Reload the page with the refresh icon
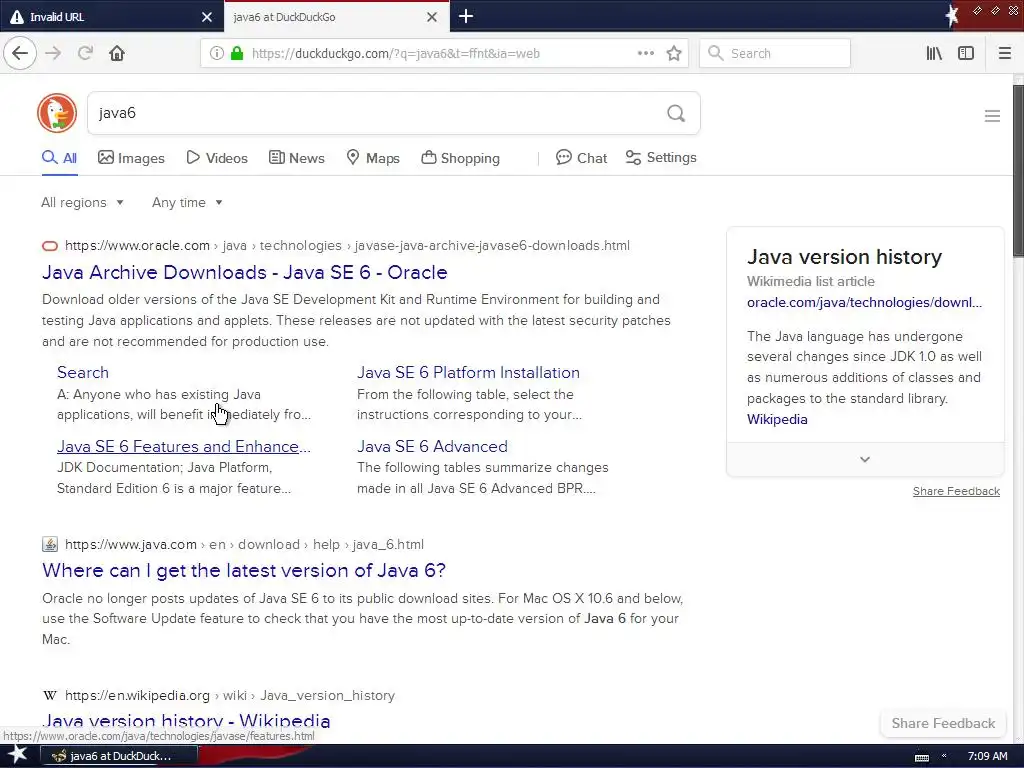 85,53
